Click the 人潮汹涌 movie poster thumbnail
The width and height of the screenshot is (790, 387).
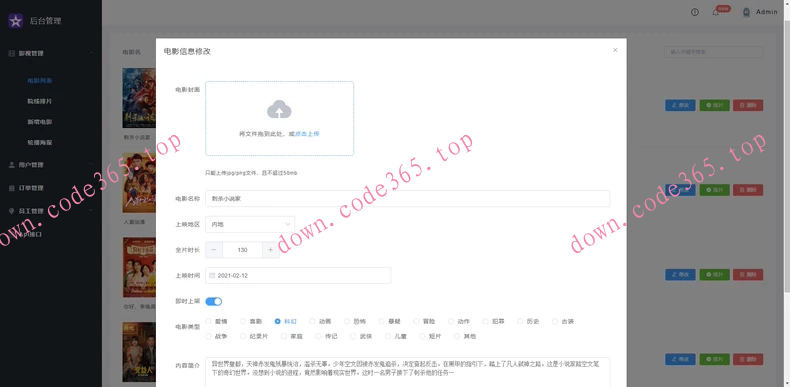(139, 183)
